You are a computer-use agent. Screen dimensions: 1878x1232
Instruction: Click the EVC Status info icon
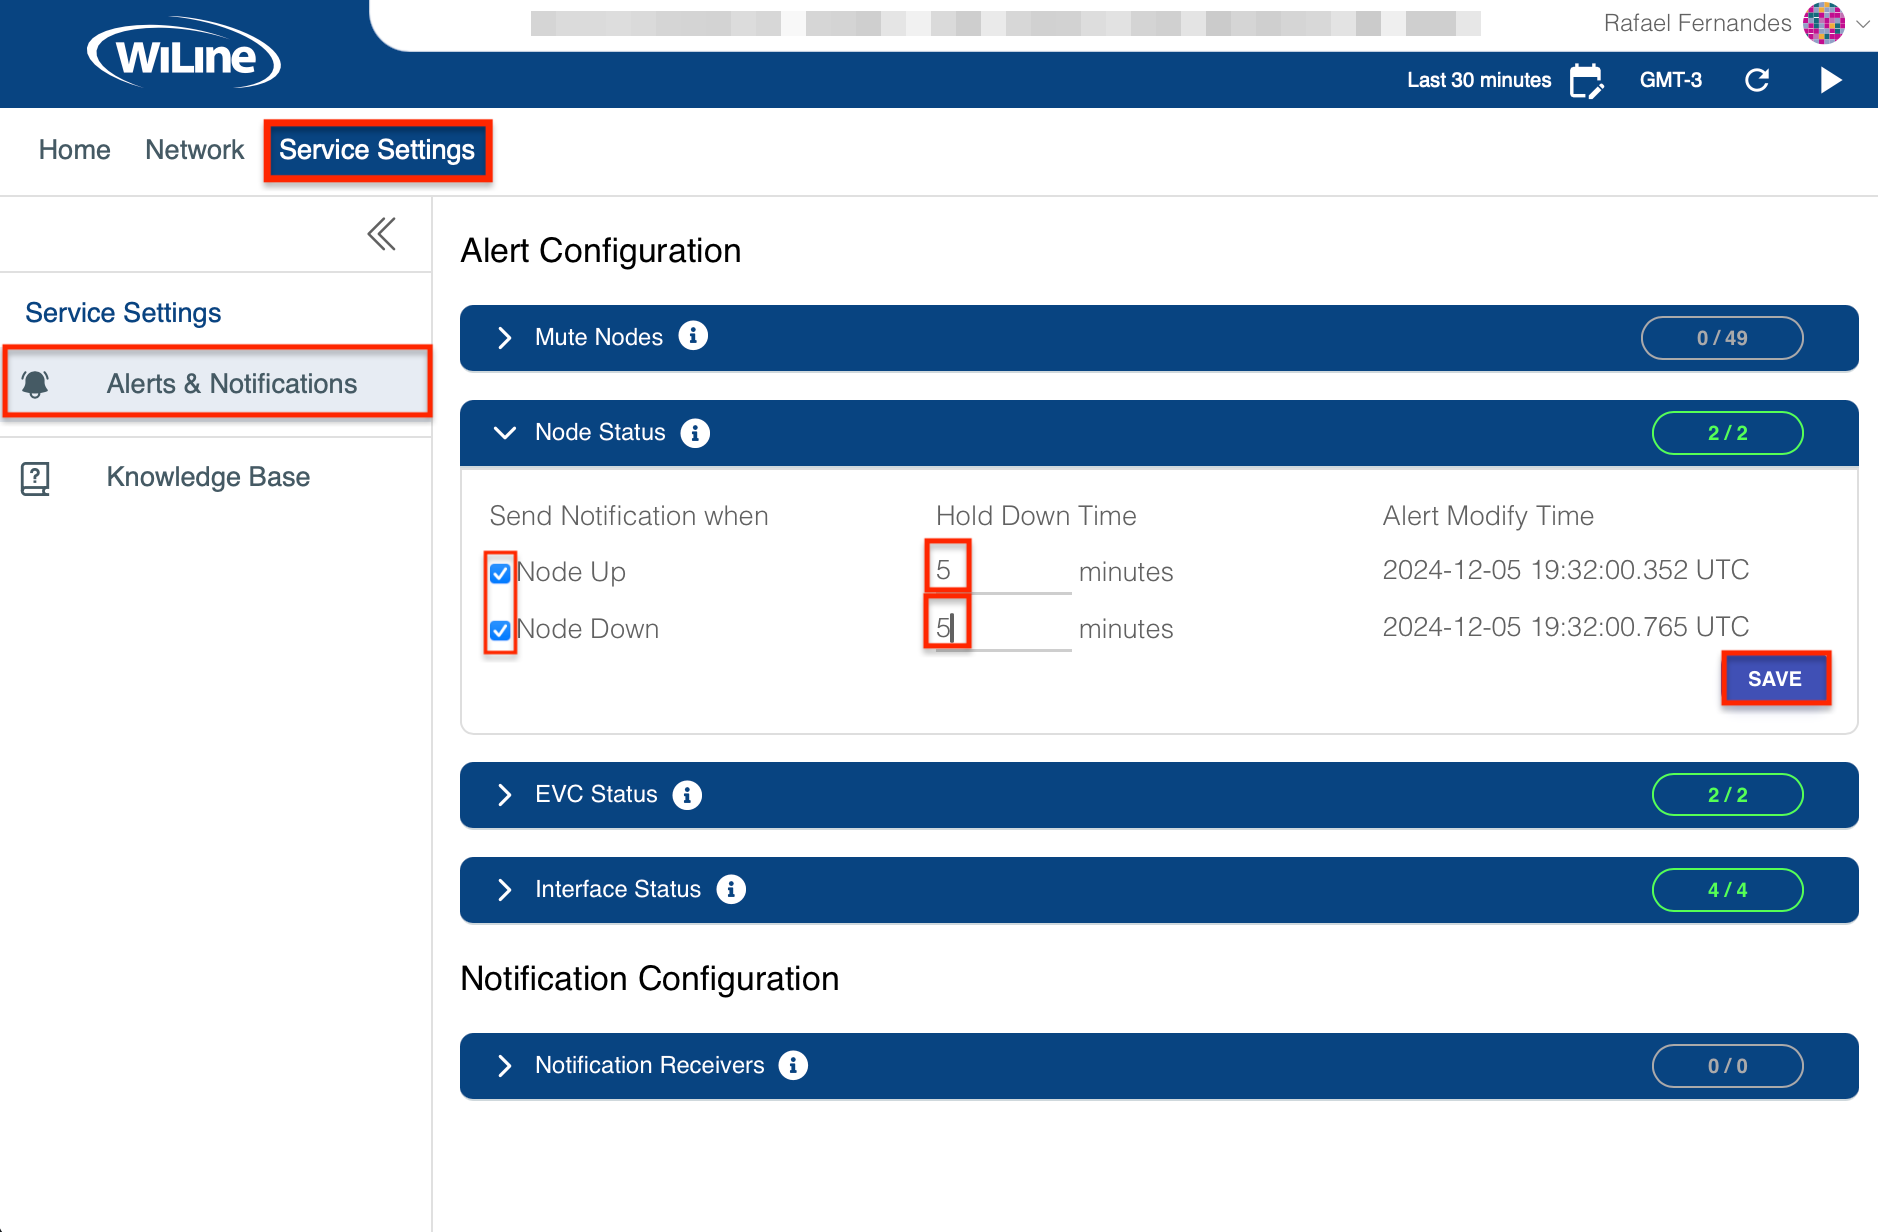tap(687, 795)
